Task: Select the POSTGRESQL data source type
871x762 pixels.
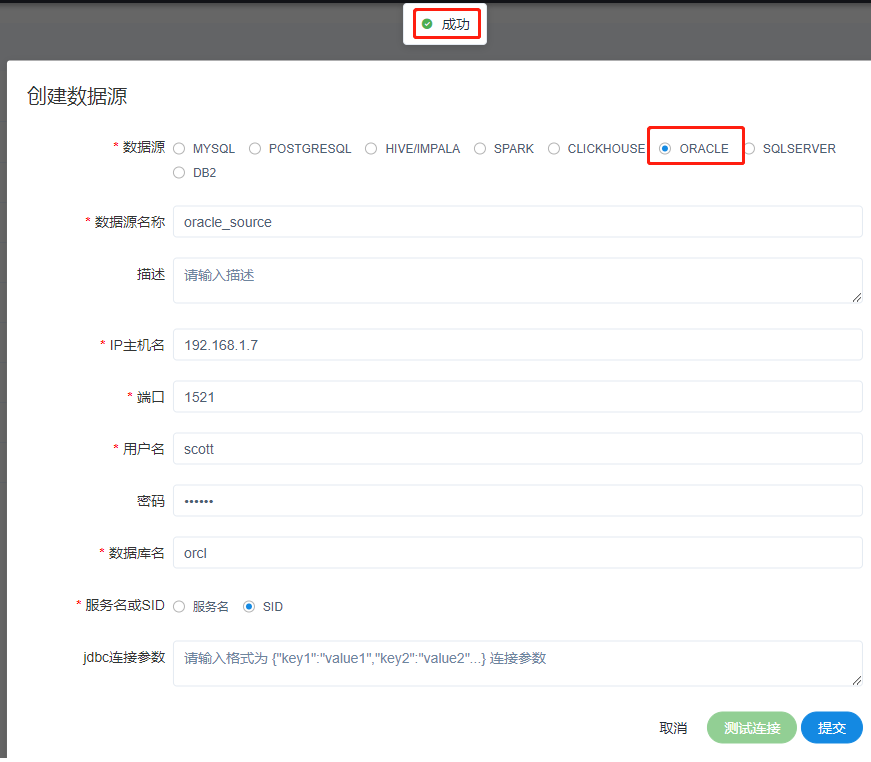Action: (x=255, y=148)
